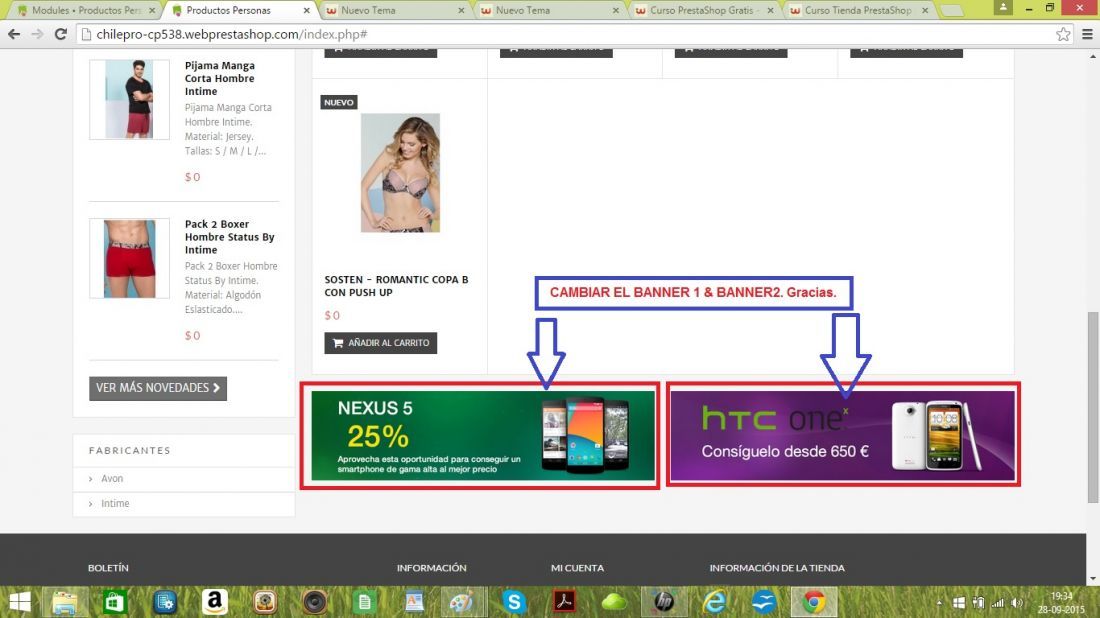1100x618 pixels.
Task: Click the Boletín footer heading
Action: tap(108, 567)
